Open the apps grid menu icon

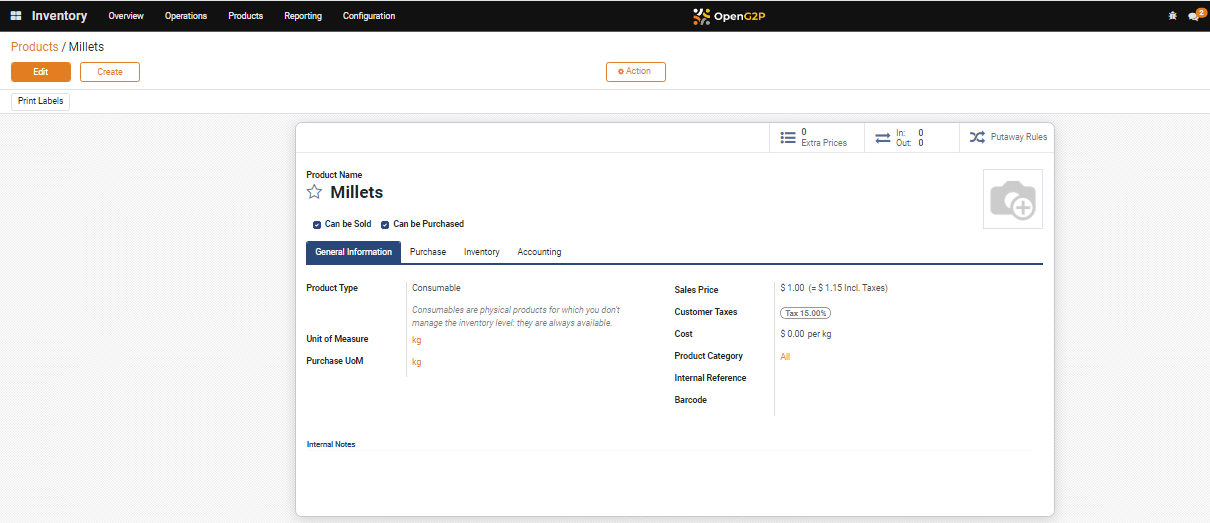(x=16, y=16)
